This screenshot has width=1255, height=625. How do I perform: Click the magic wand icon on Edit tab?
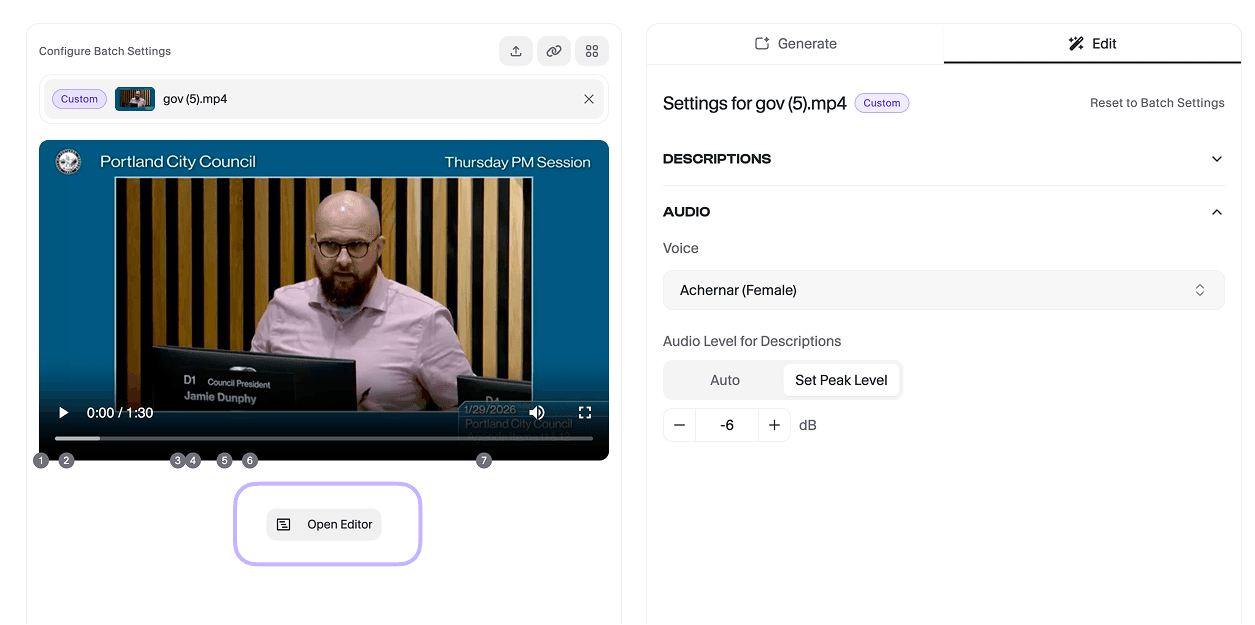coord(1075,43)
